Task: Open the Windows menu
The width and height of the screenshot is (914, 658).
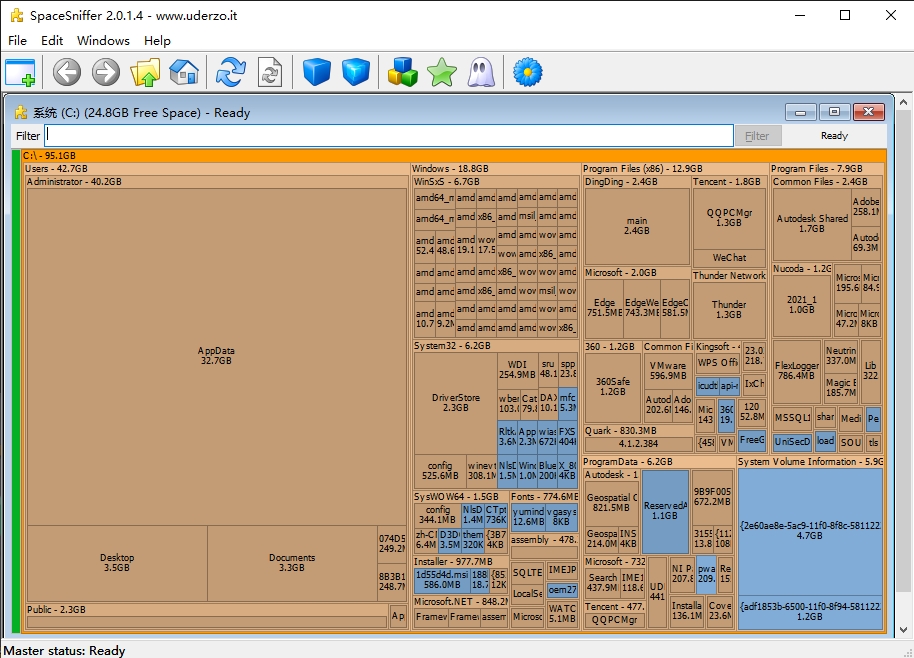Action: [103, 41]
